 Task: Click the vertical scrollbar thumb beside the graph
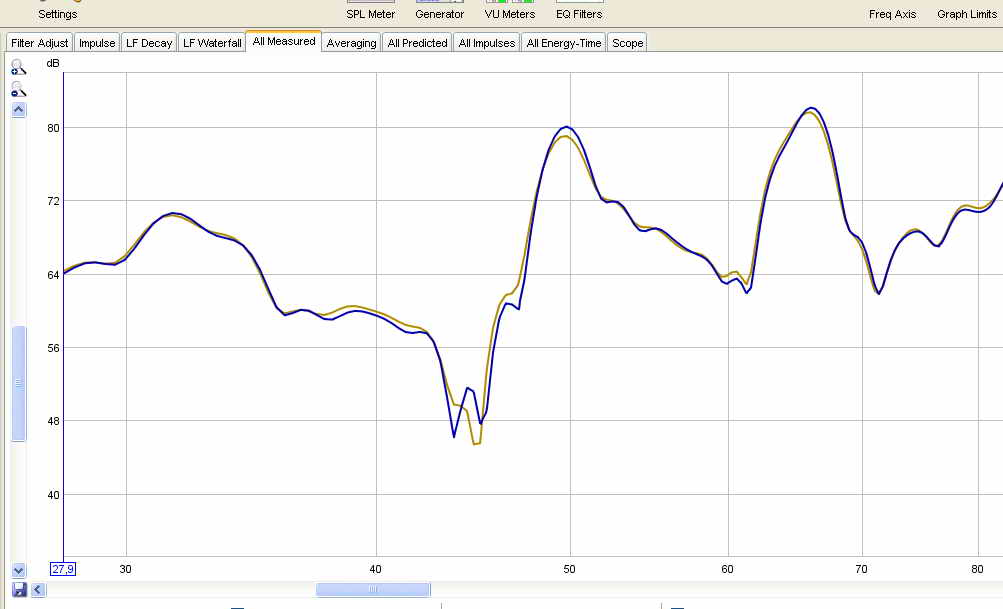coord(19,383)
